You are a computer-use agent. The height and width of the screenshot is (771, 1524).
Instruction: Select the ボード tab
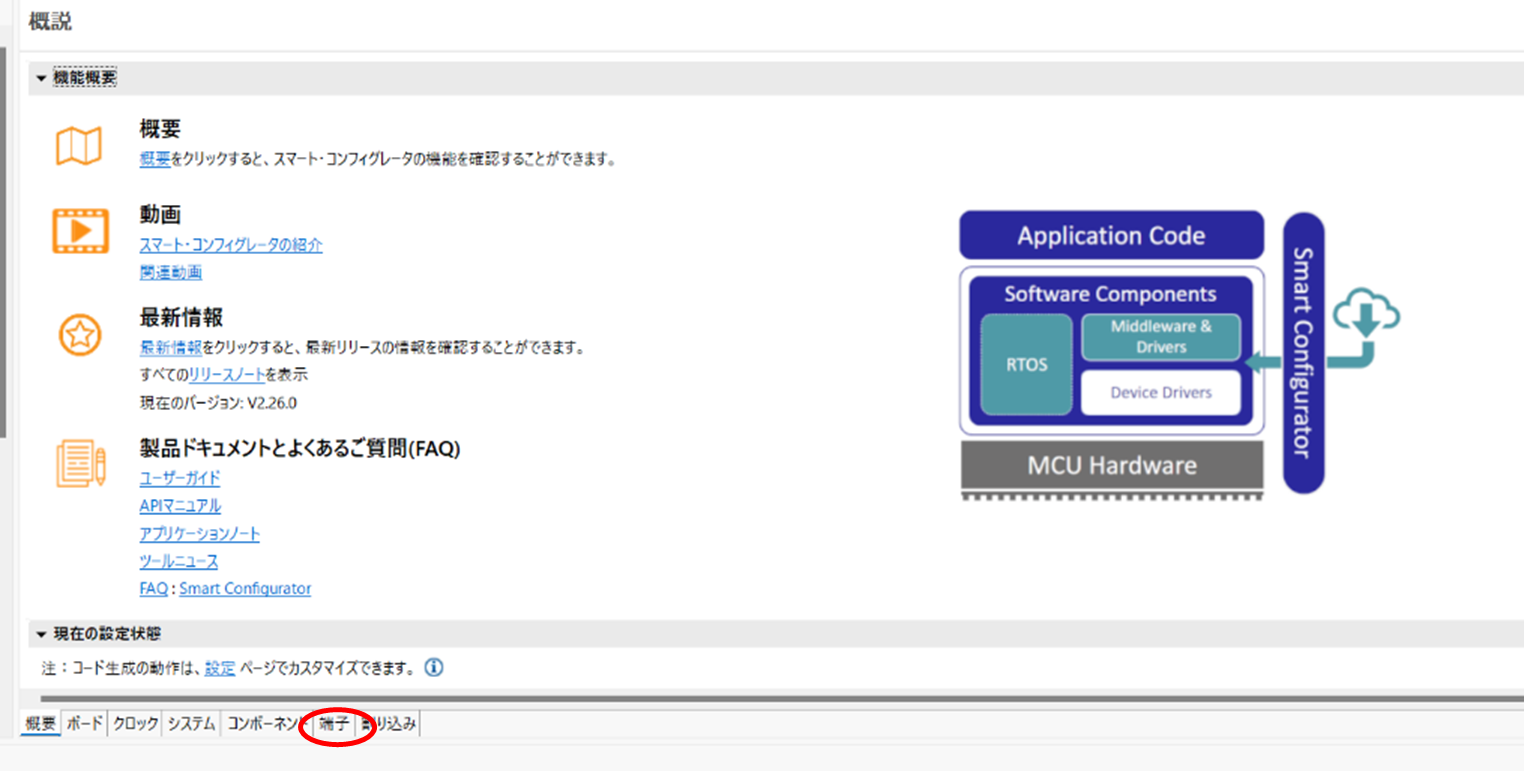coord(85,724)
